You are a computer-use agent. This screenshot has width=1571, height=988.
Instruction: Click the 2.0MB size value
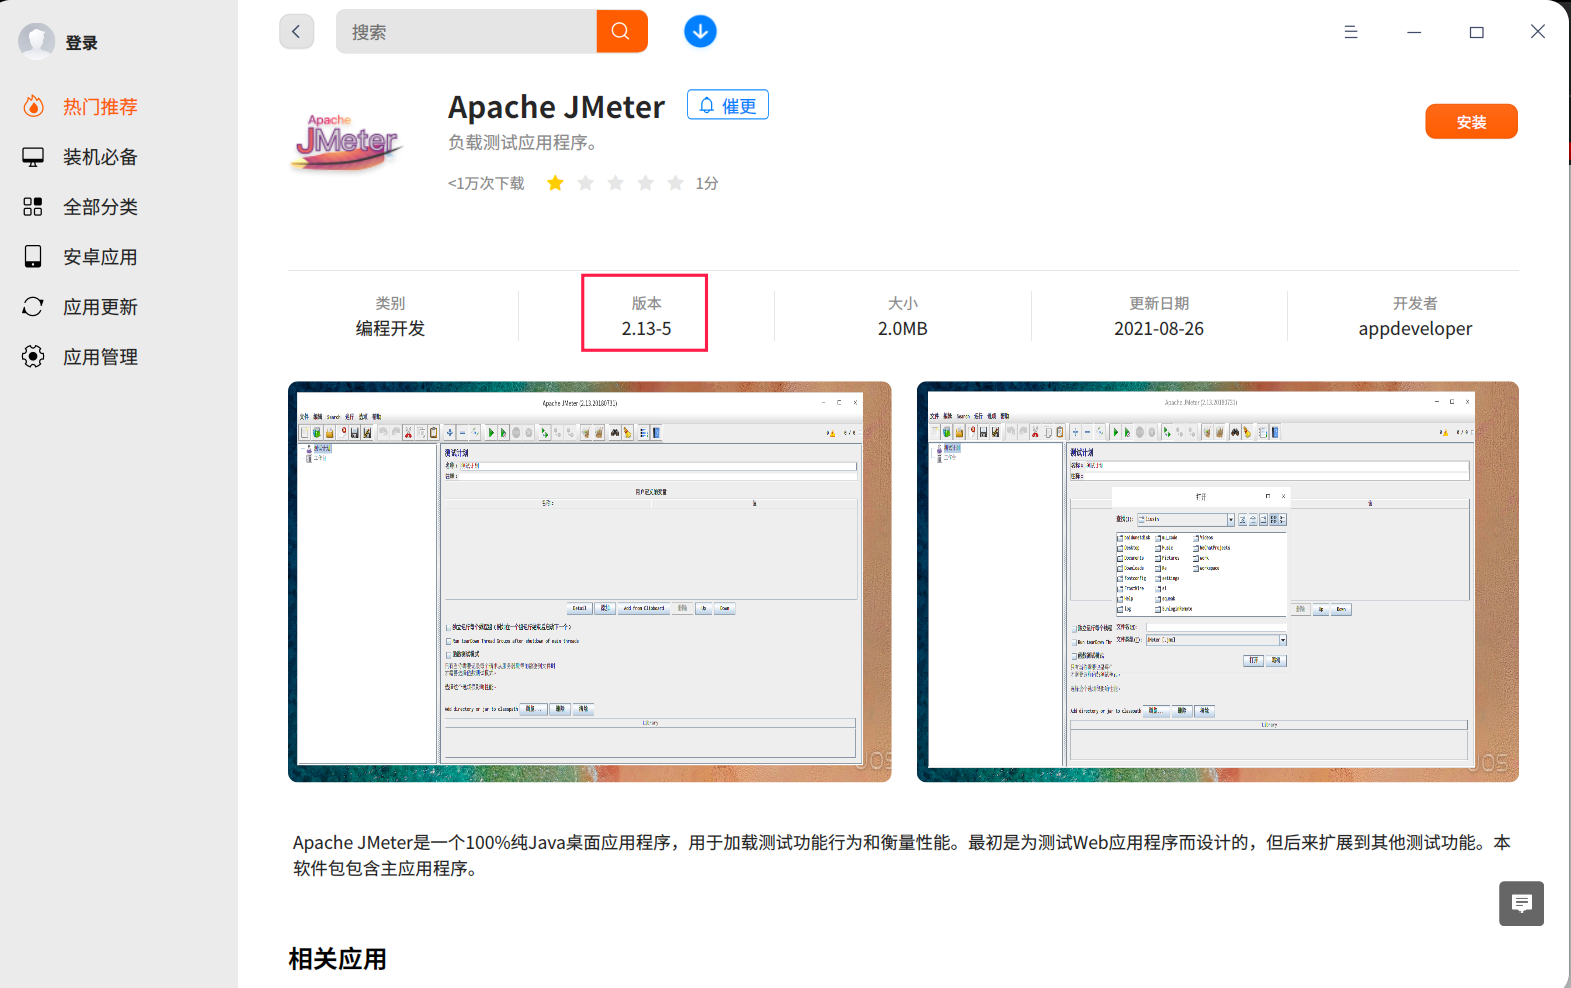[902, 329]
